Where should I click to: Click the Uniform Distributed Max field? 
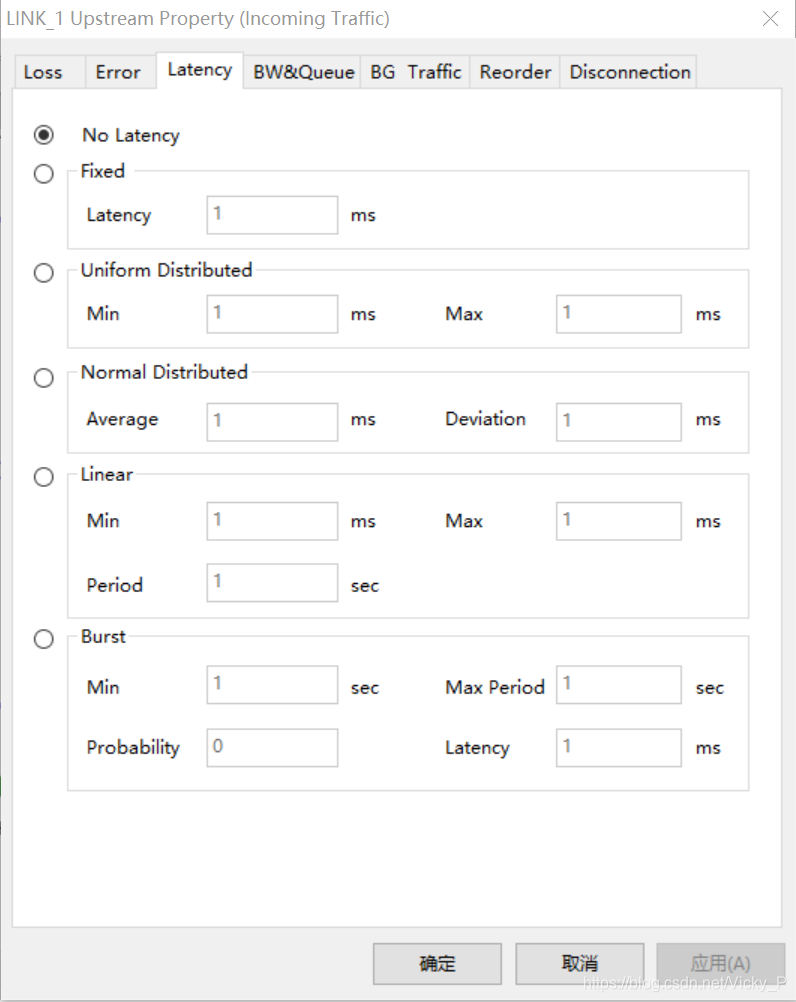(x=618, y=314)
